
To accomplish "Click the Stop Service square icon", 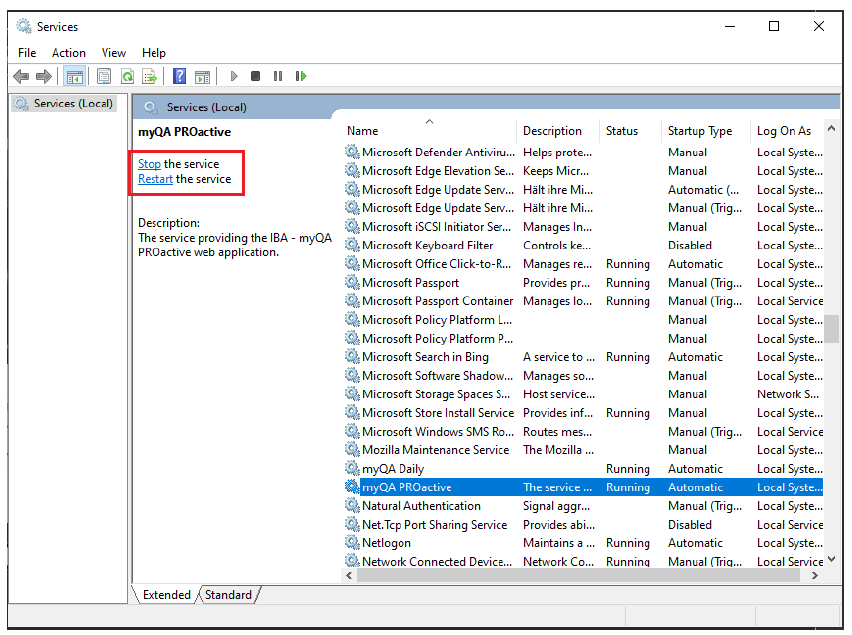I will 255,76.
